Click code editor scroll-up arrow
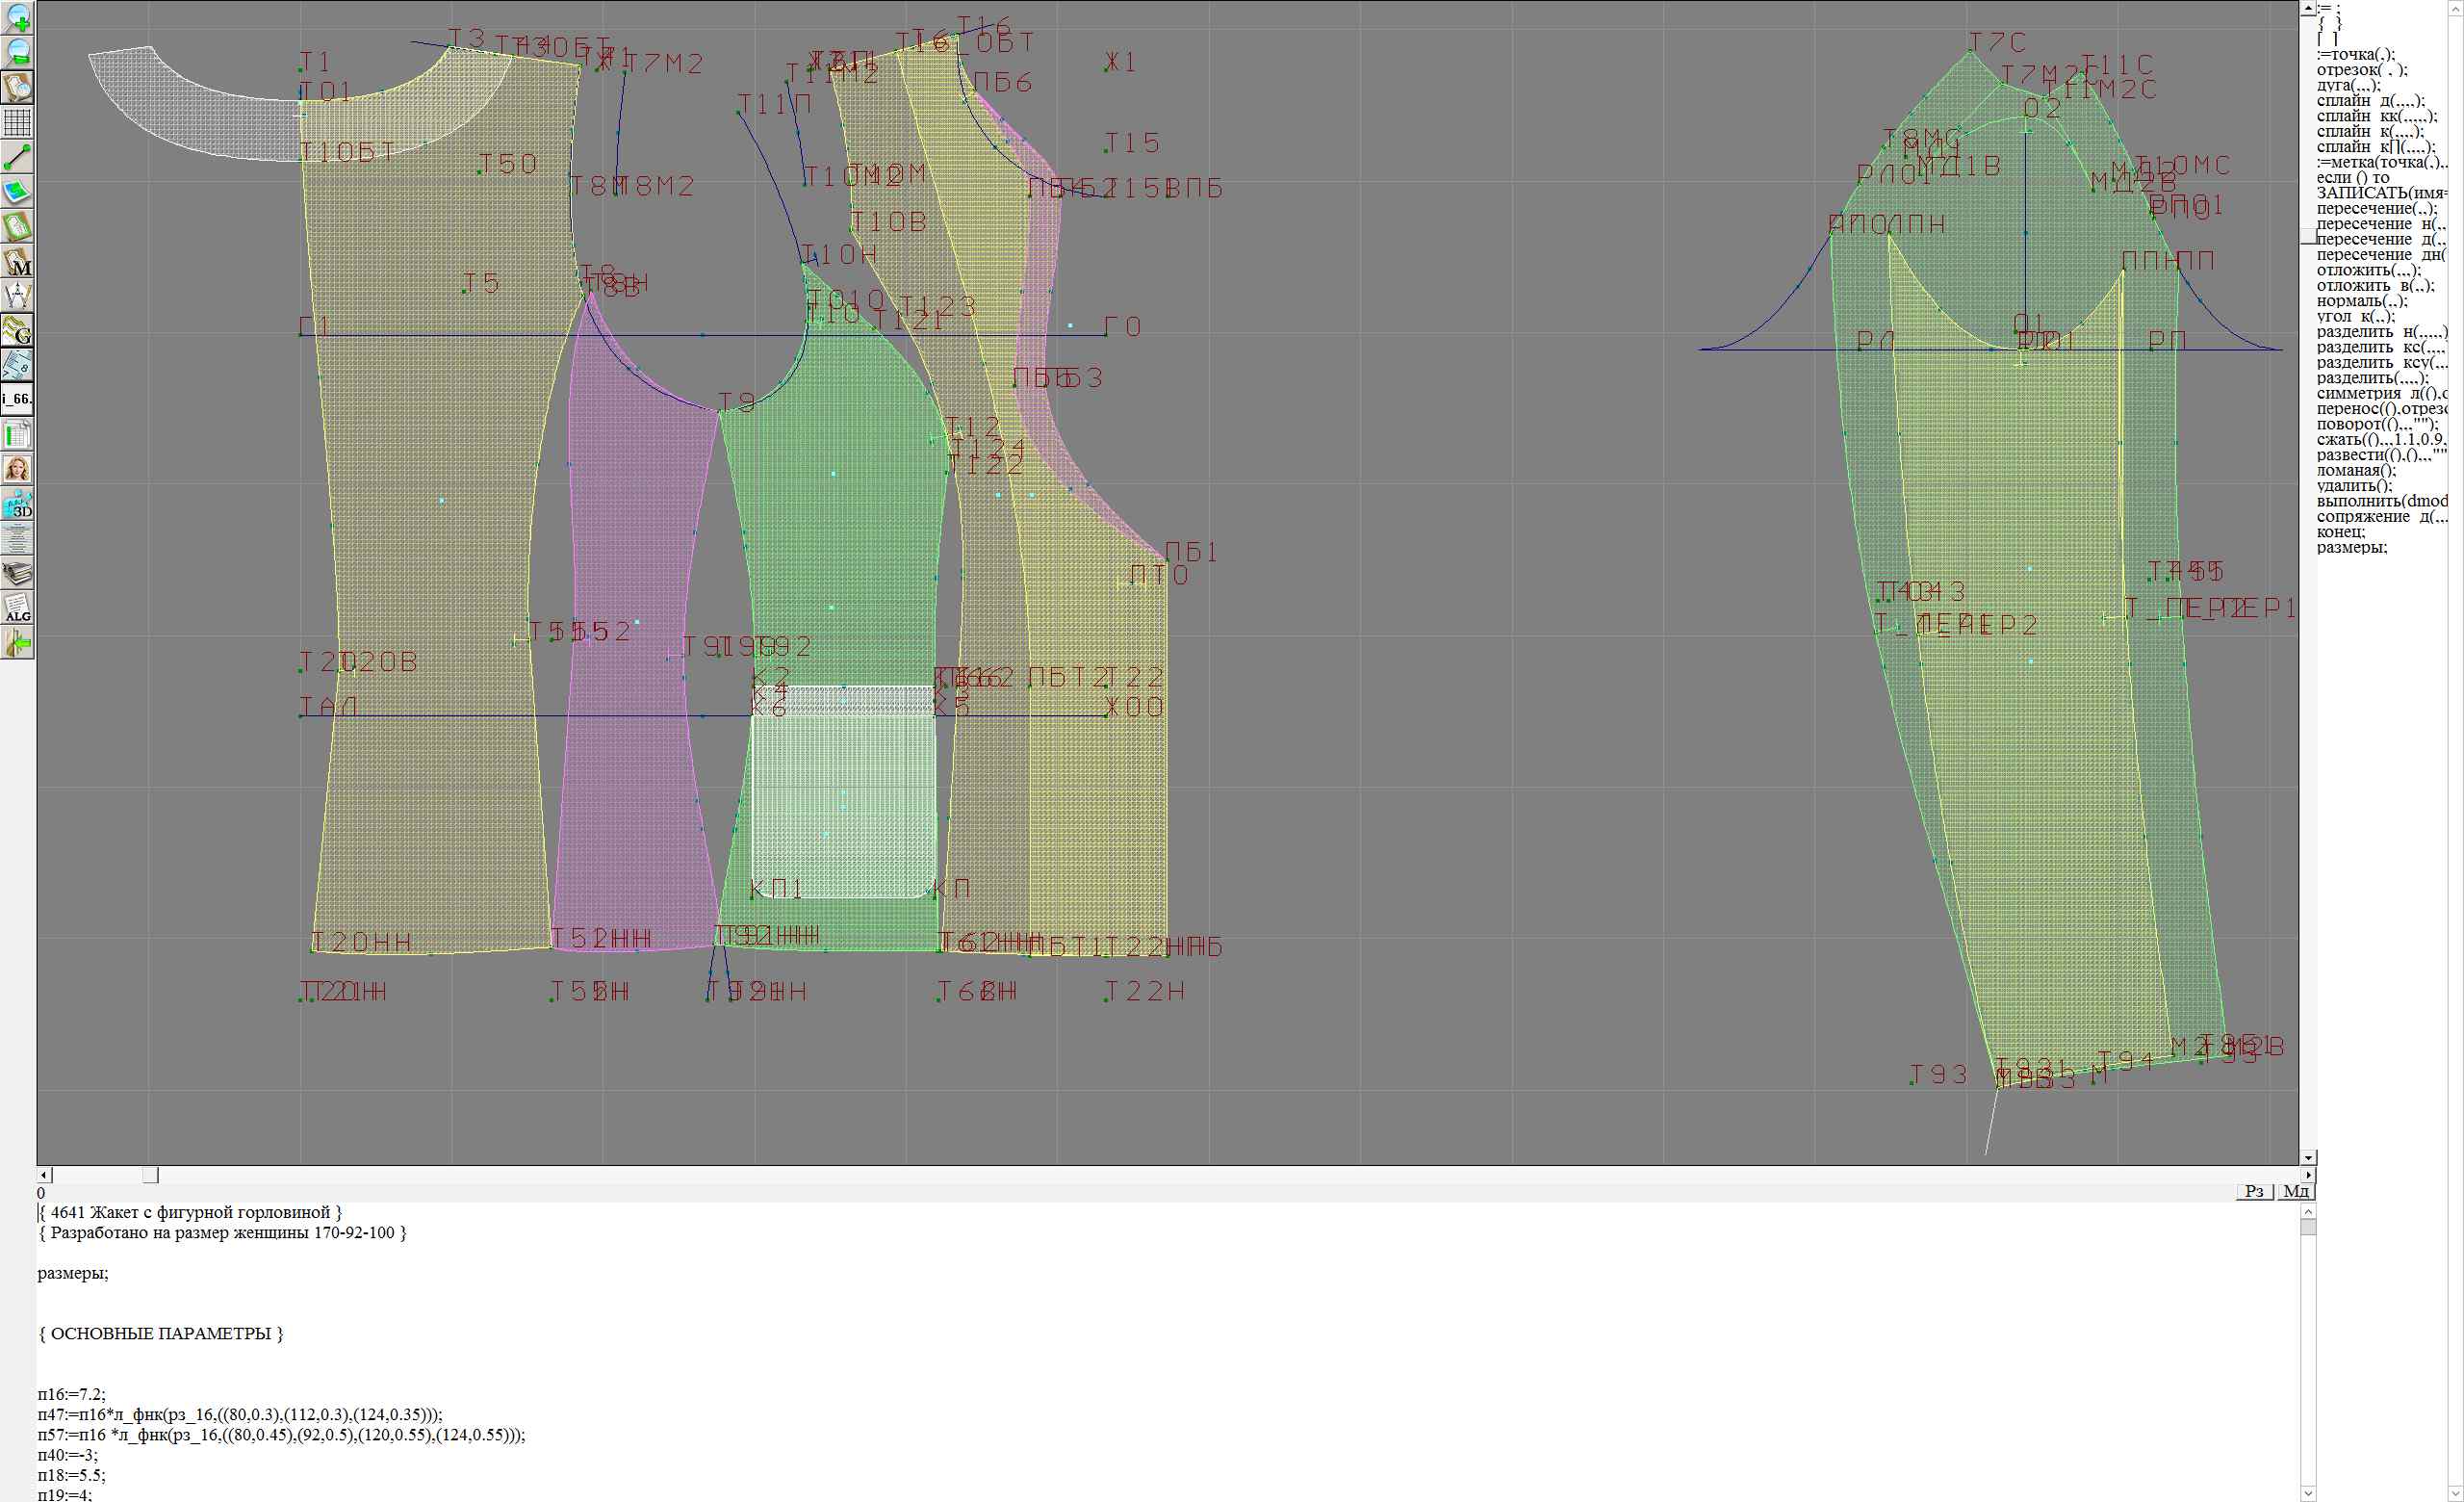 tap(2308, 1211)
